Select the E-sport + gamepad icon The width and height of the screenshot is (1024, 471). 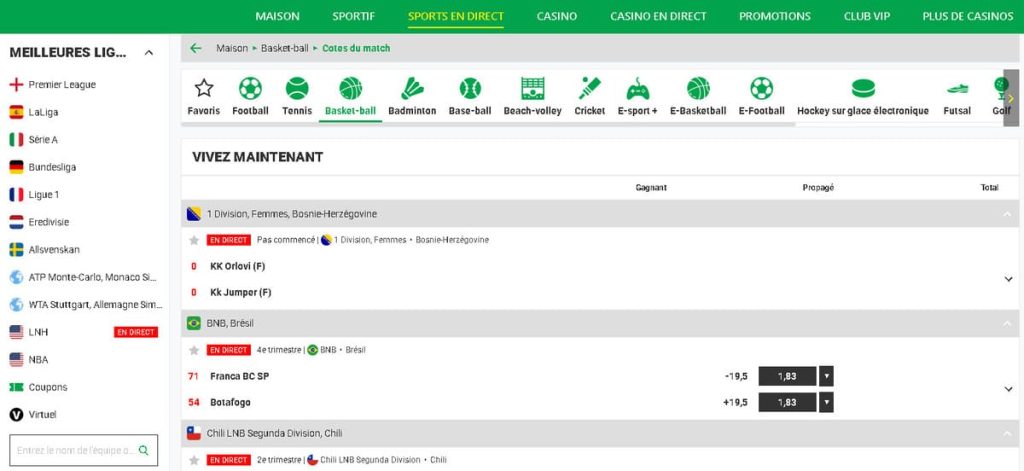coord(637,88)
